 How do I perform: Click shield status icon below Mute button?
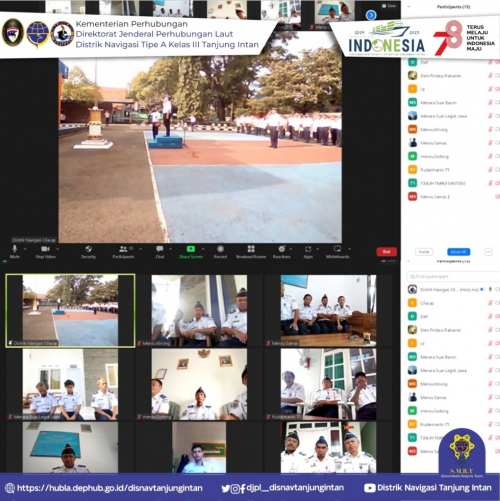click(x=5, y=262)
